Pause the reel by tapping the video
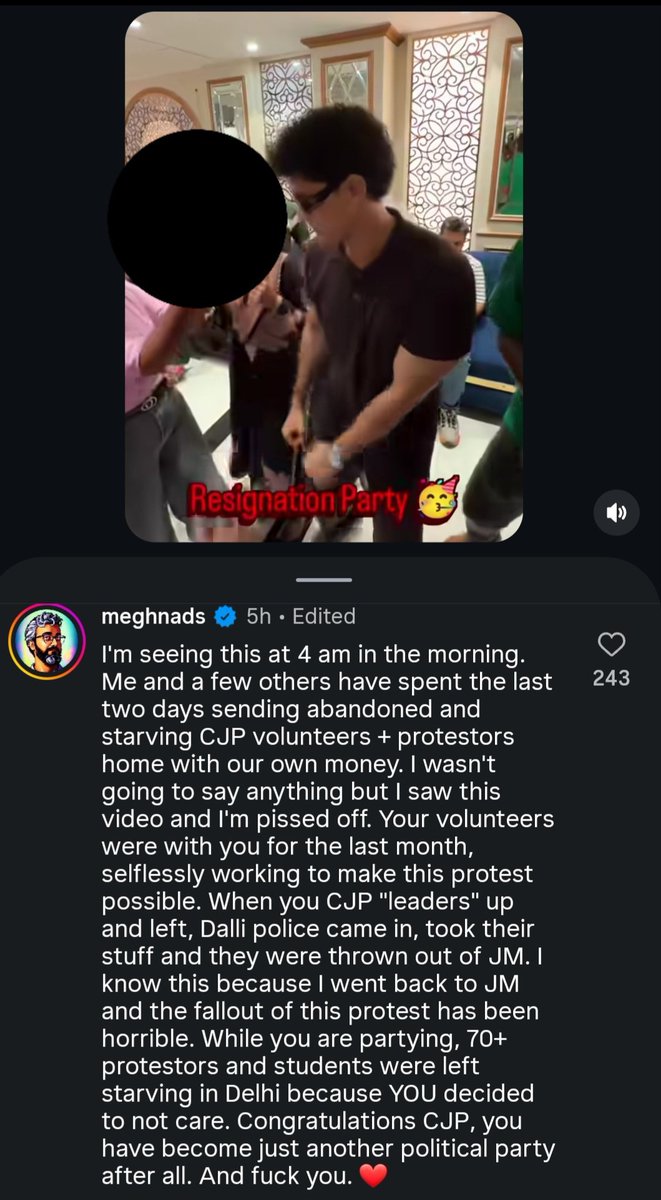661x1200 pixels. tap(323, 277)
